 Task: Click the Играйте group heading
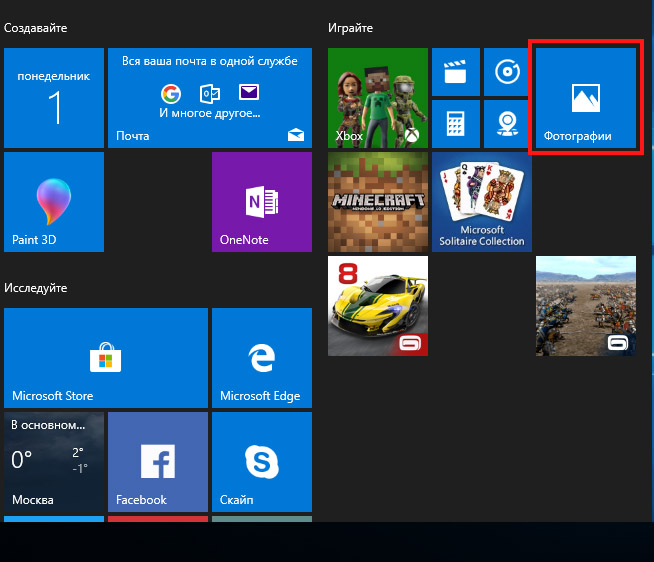(x=350, y=28)
